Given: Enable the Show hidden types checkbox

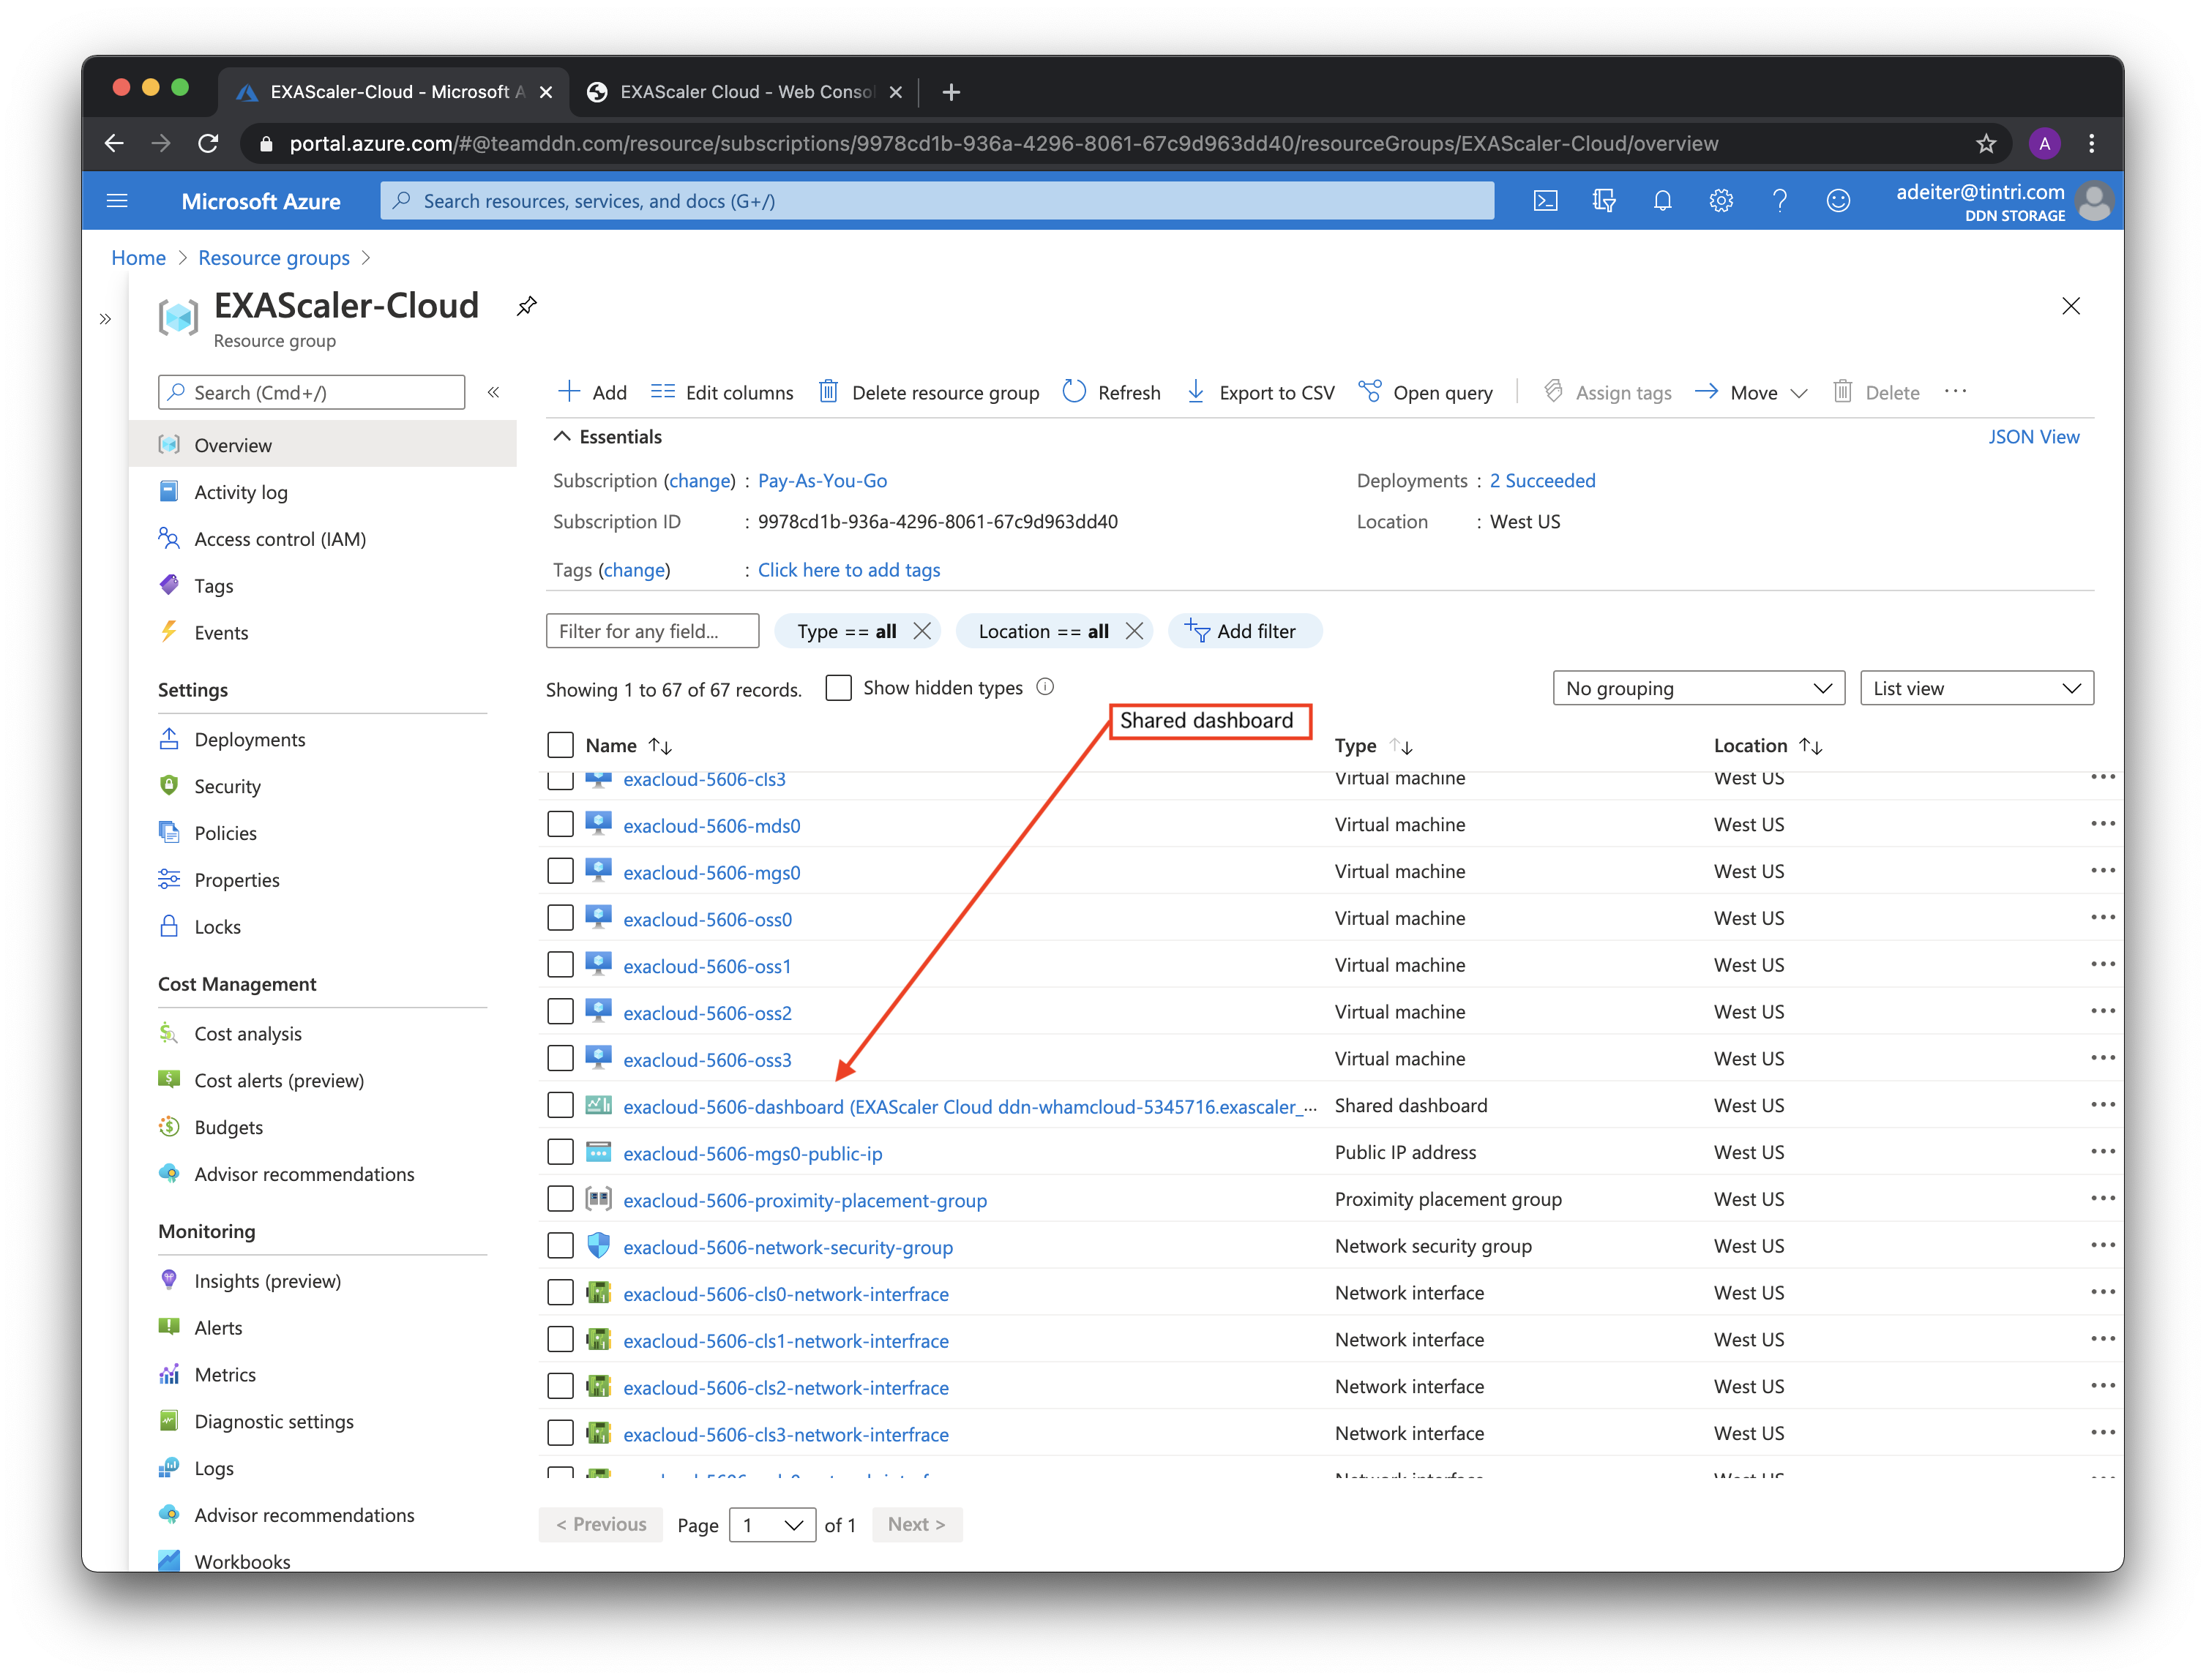Looking at the screenshot, I should [x=838, y=688].
